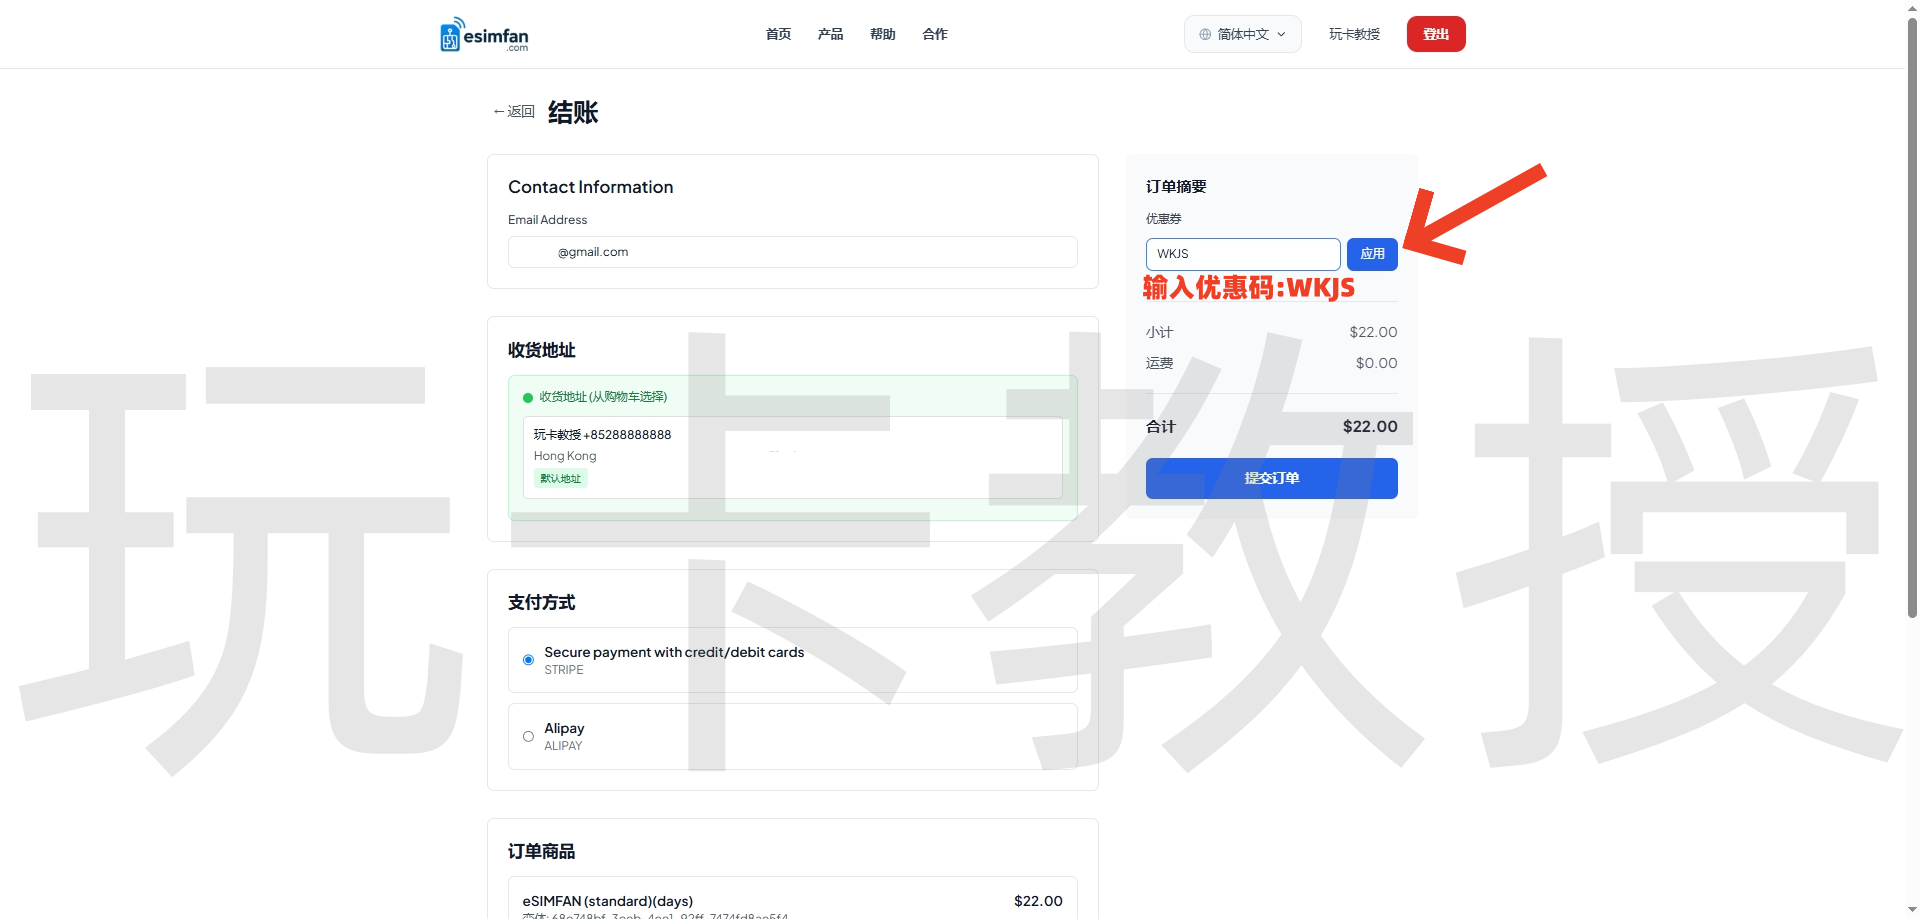Click the 合计 $22.00 total amount
This screenshot has width=1920, height=919.
pyautogui.click(x=1370, y=426)
